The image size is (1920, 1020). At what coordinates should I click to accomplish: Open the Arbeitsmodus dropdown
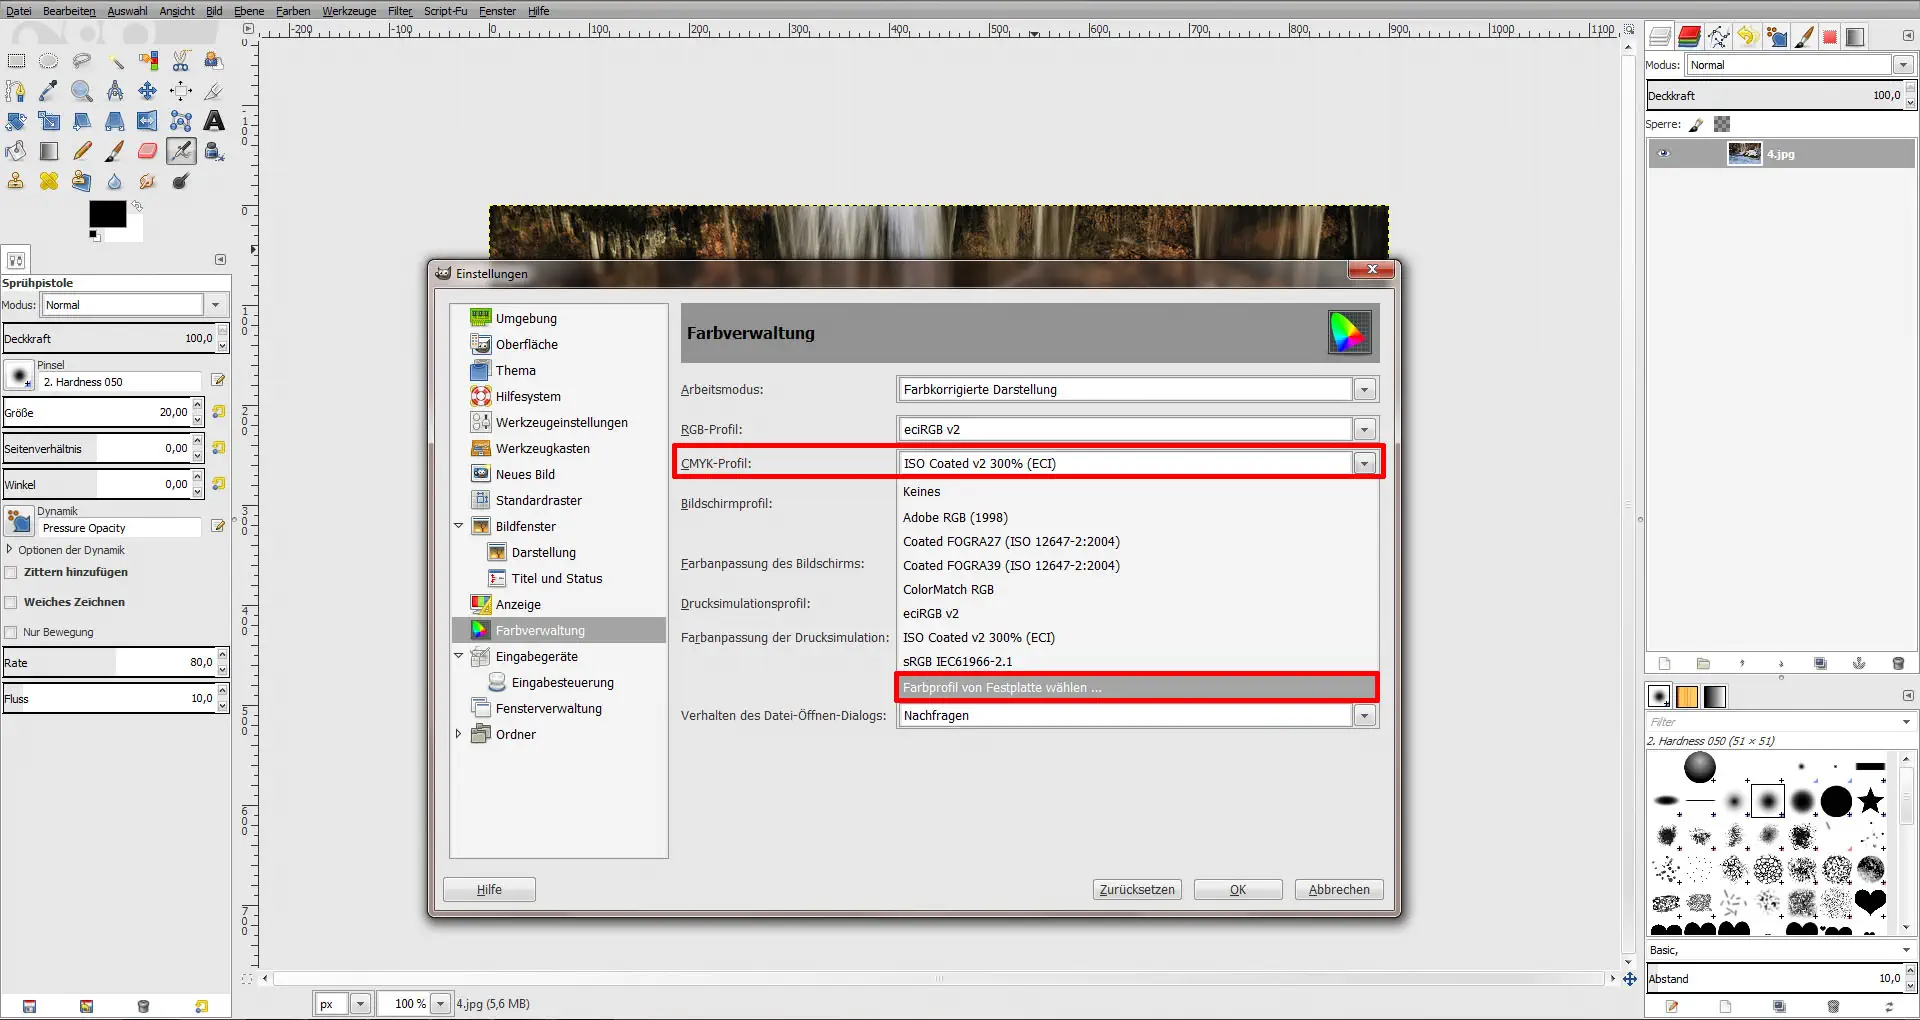pyautogui.click(x=1365, y=389)
